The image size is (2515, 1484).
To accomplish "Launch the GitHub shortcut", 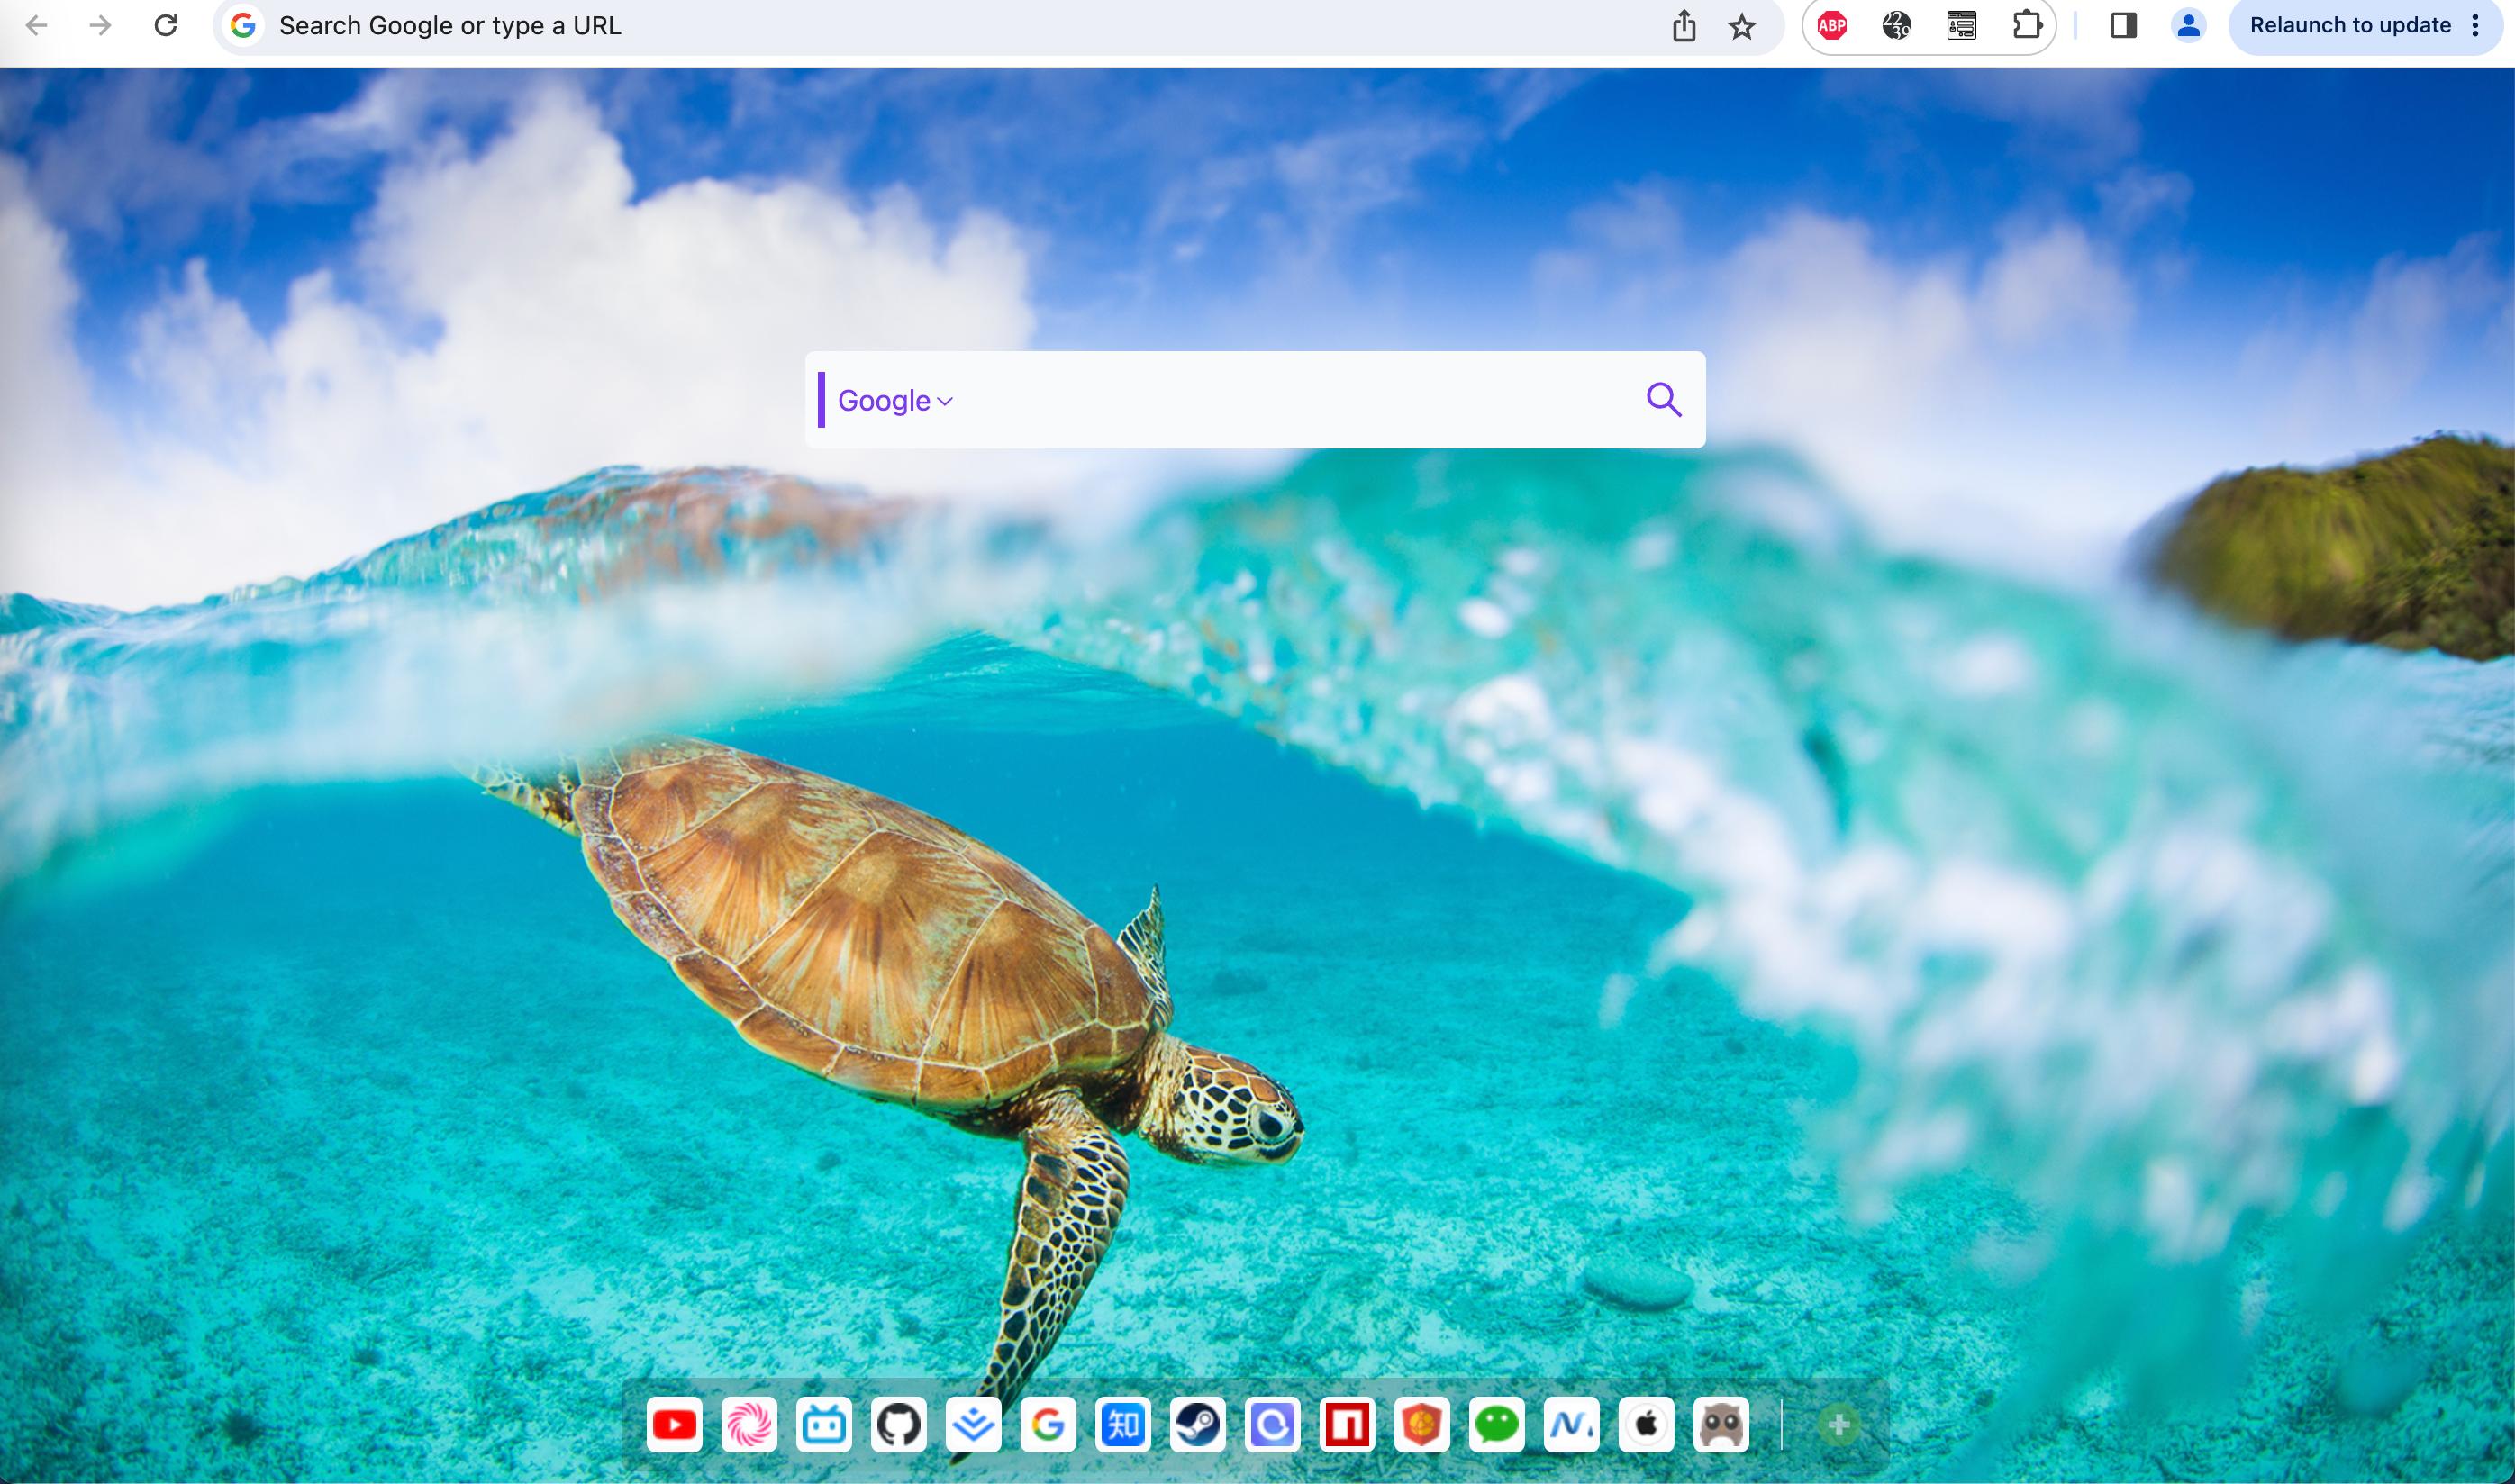I will [898, 1424].
